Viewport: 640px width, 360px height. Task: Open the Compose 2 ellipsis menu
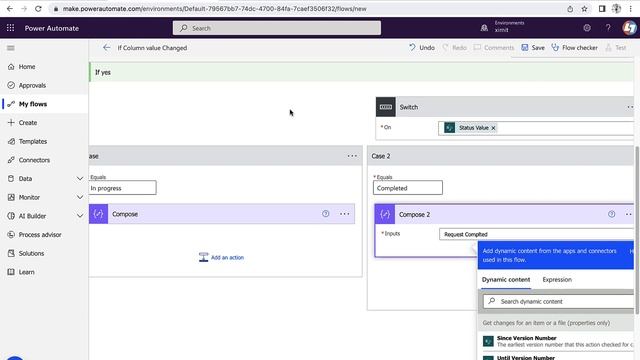[629, 214]
